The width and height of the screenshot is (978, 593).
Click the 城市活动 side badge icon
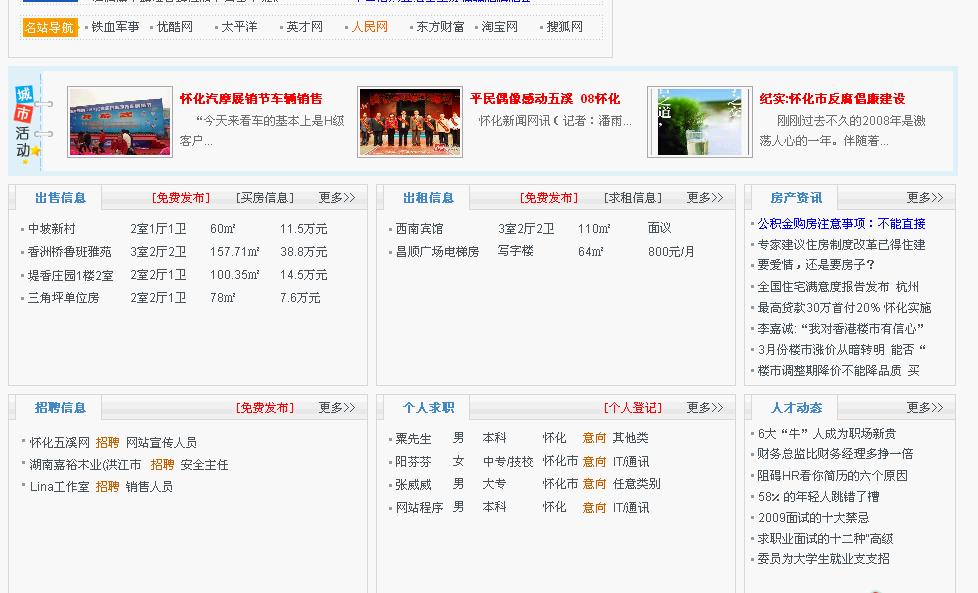24,122
